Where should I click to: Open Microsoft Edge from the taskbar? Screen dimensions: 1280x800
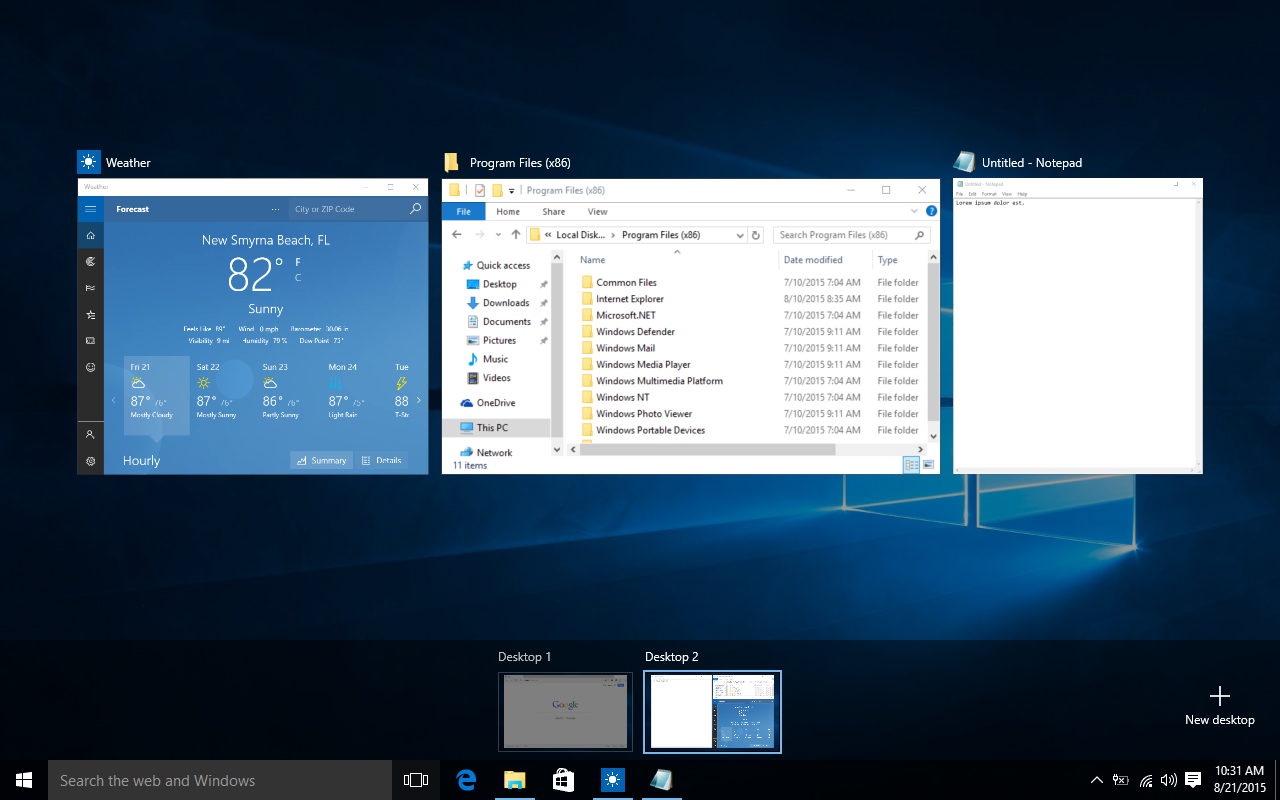466,780
